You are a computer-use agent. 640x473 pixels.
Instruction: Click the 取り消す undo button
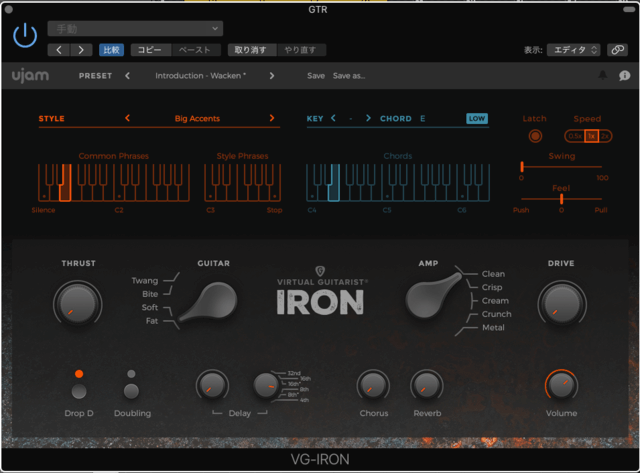point(251,50)
